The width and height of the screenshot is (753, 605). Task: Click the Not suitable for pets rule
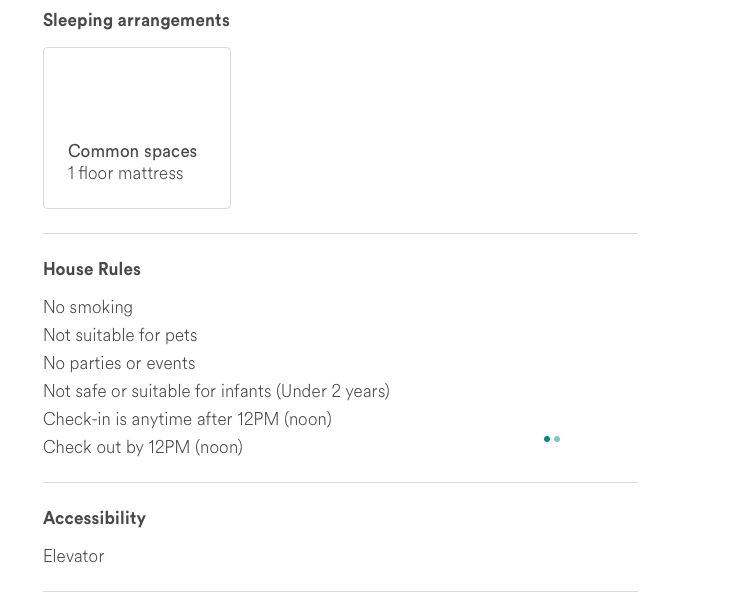[x=120, y=335]
